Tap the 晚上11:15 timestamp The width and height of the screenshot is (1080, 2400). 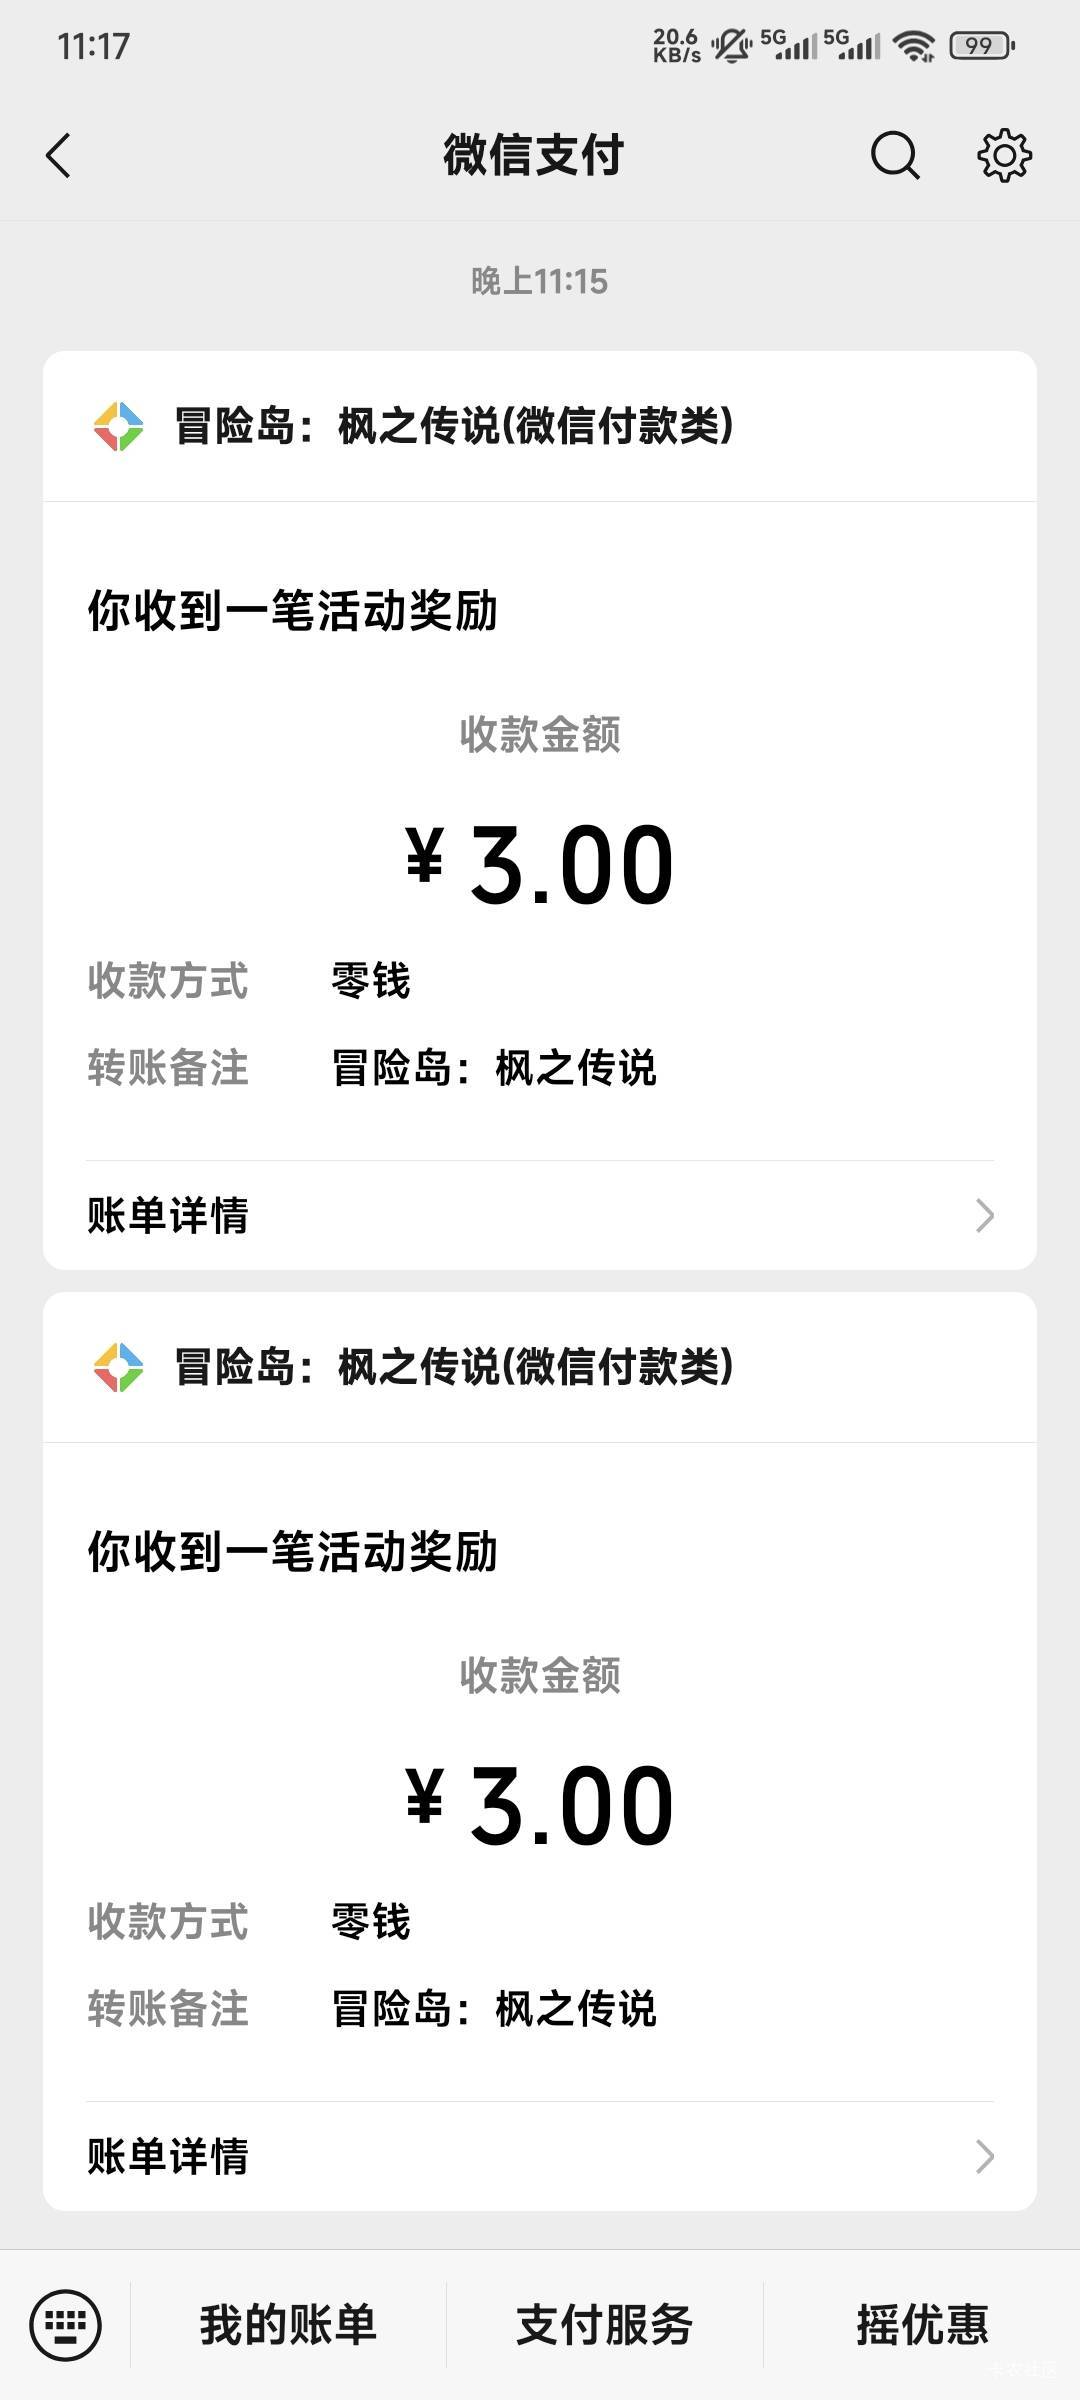540,282
